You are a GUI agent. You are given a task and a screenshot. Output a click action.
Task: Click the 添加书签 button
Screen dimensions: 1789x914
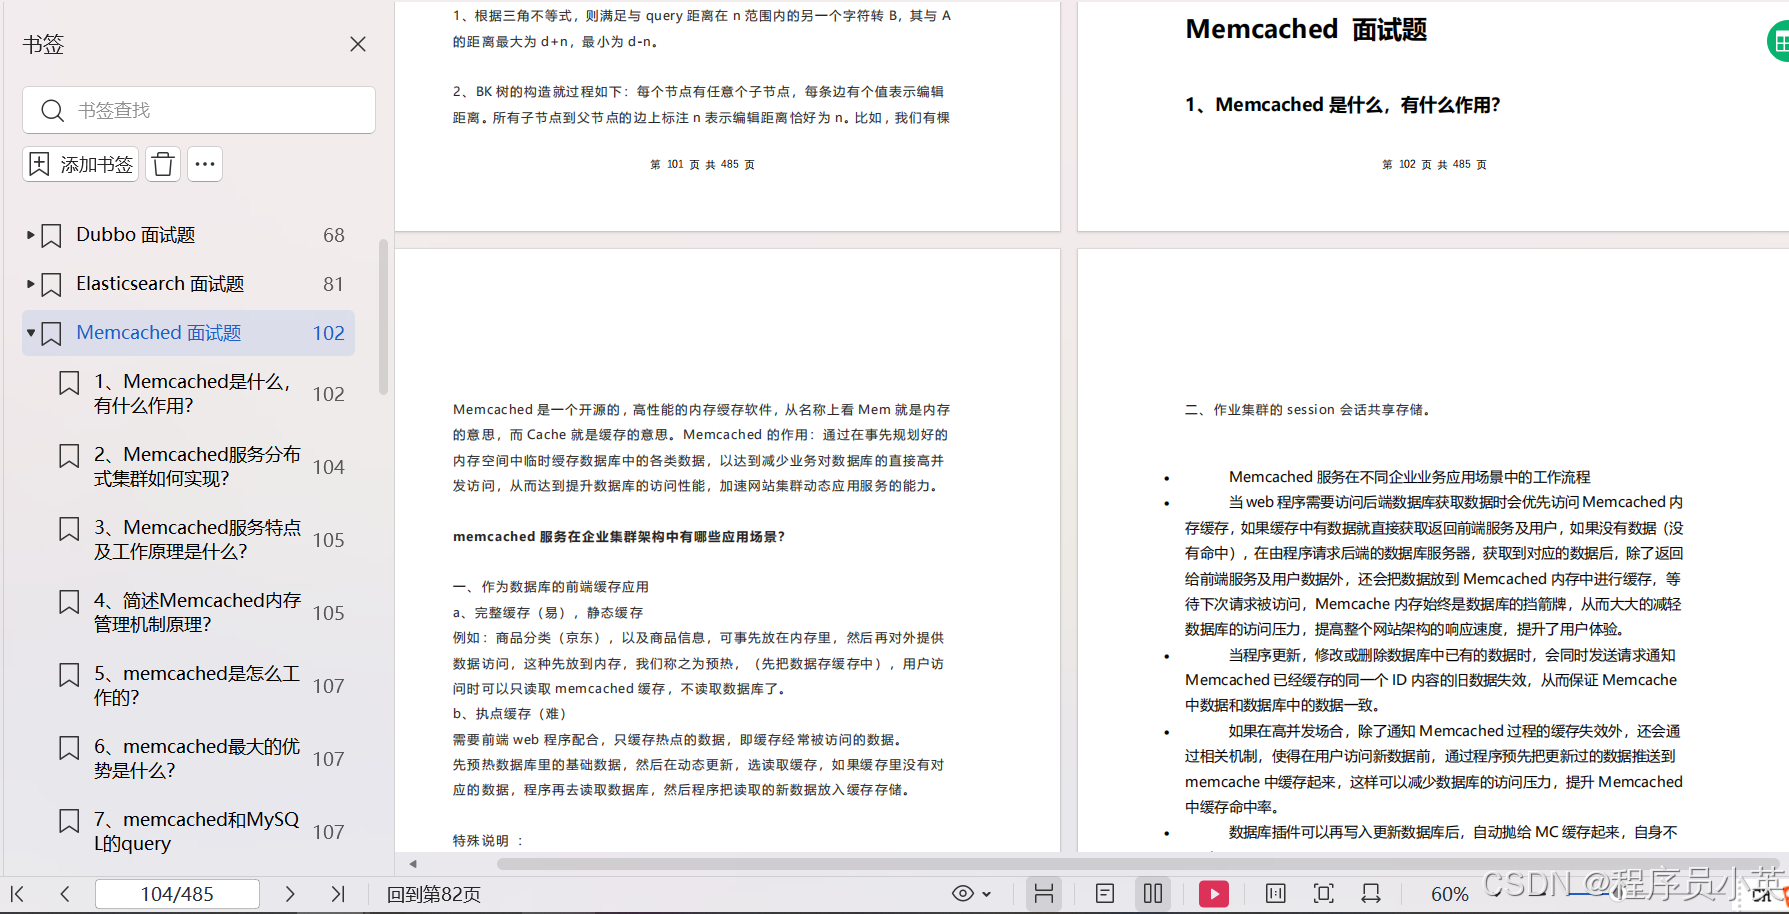pos(80,163)
